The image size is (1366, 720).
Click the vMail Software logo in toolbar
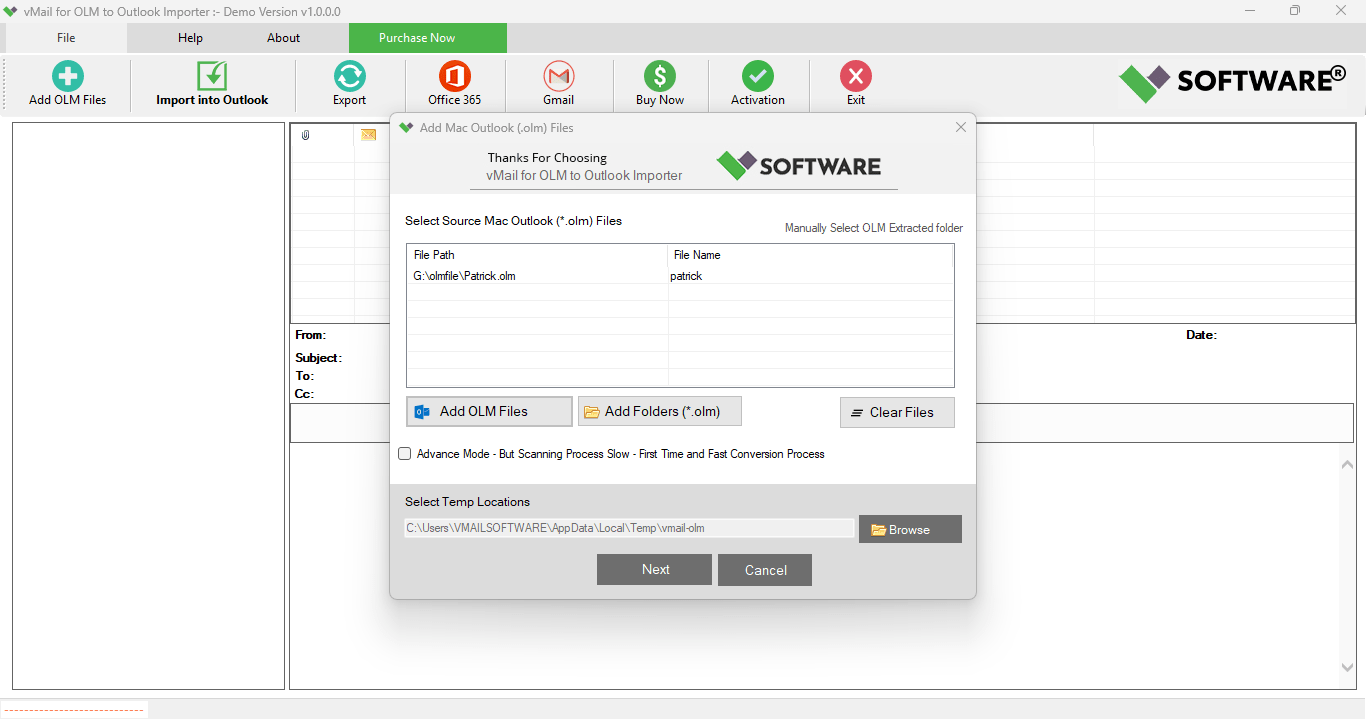click(1232, 82)
